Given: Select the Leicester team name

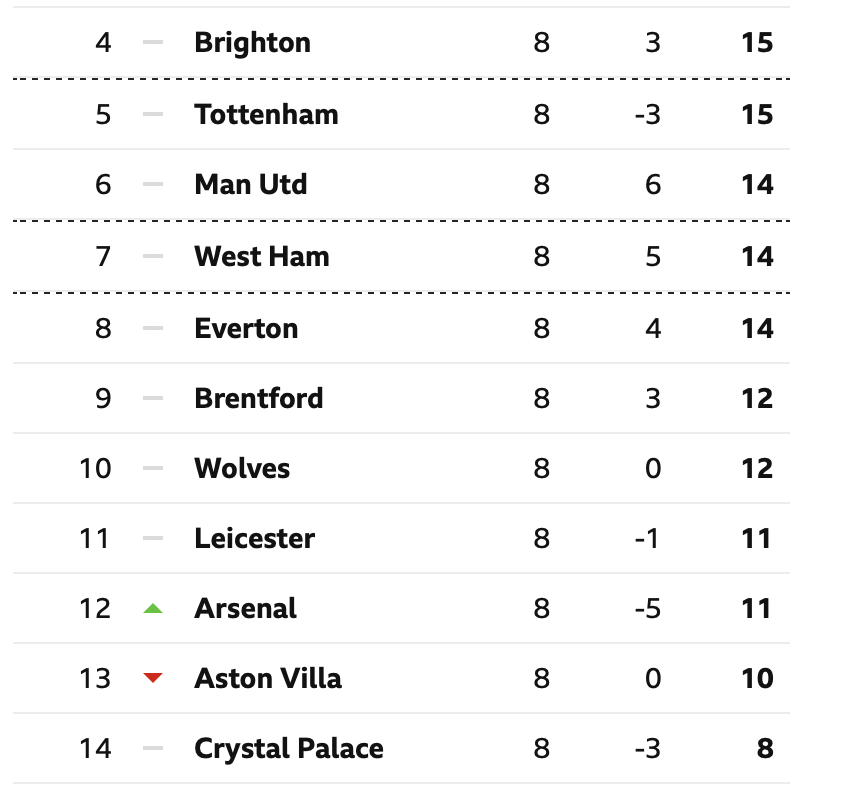Looking at the screenshot, I should (254, 538).
